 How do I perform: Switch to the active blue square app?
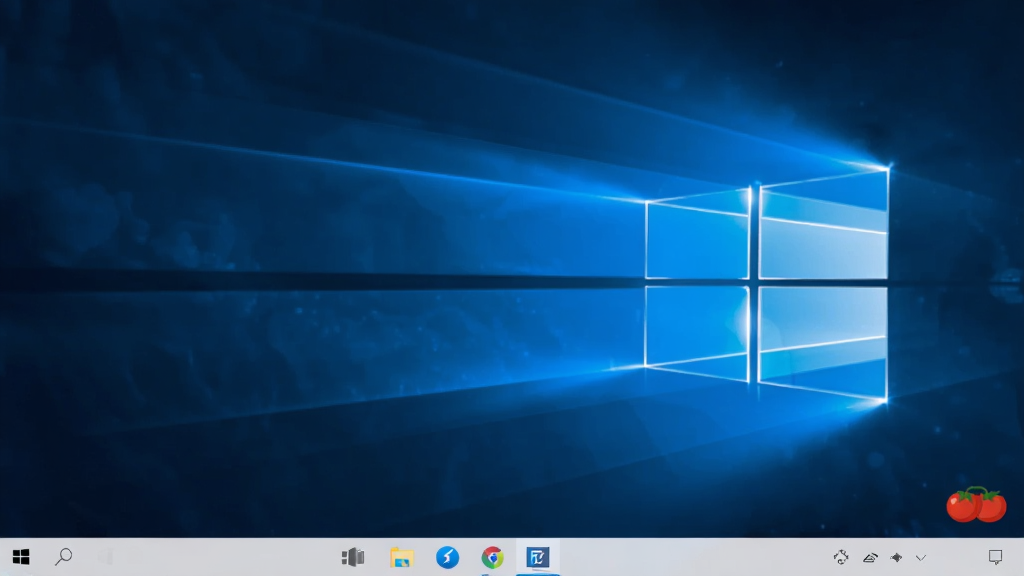click(537, 557)
